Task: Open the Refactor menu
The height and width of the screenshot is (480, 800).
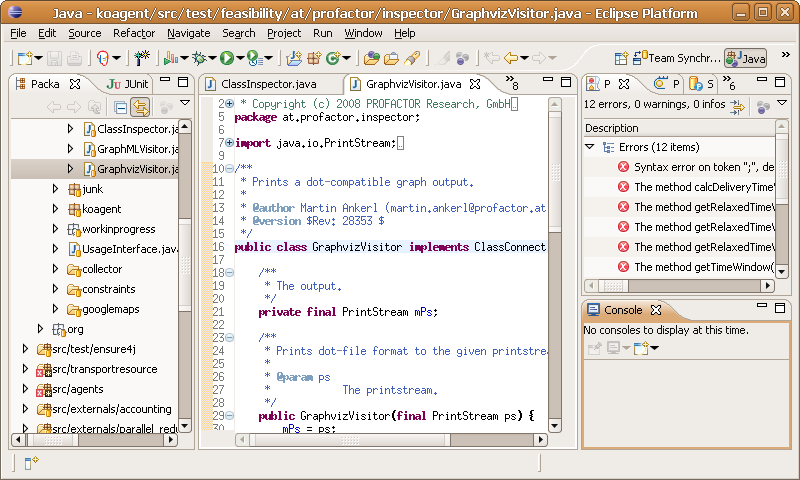Action: 134,33
